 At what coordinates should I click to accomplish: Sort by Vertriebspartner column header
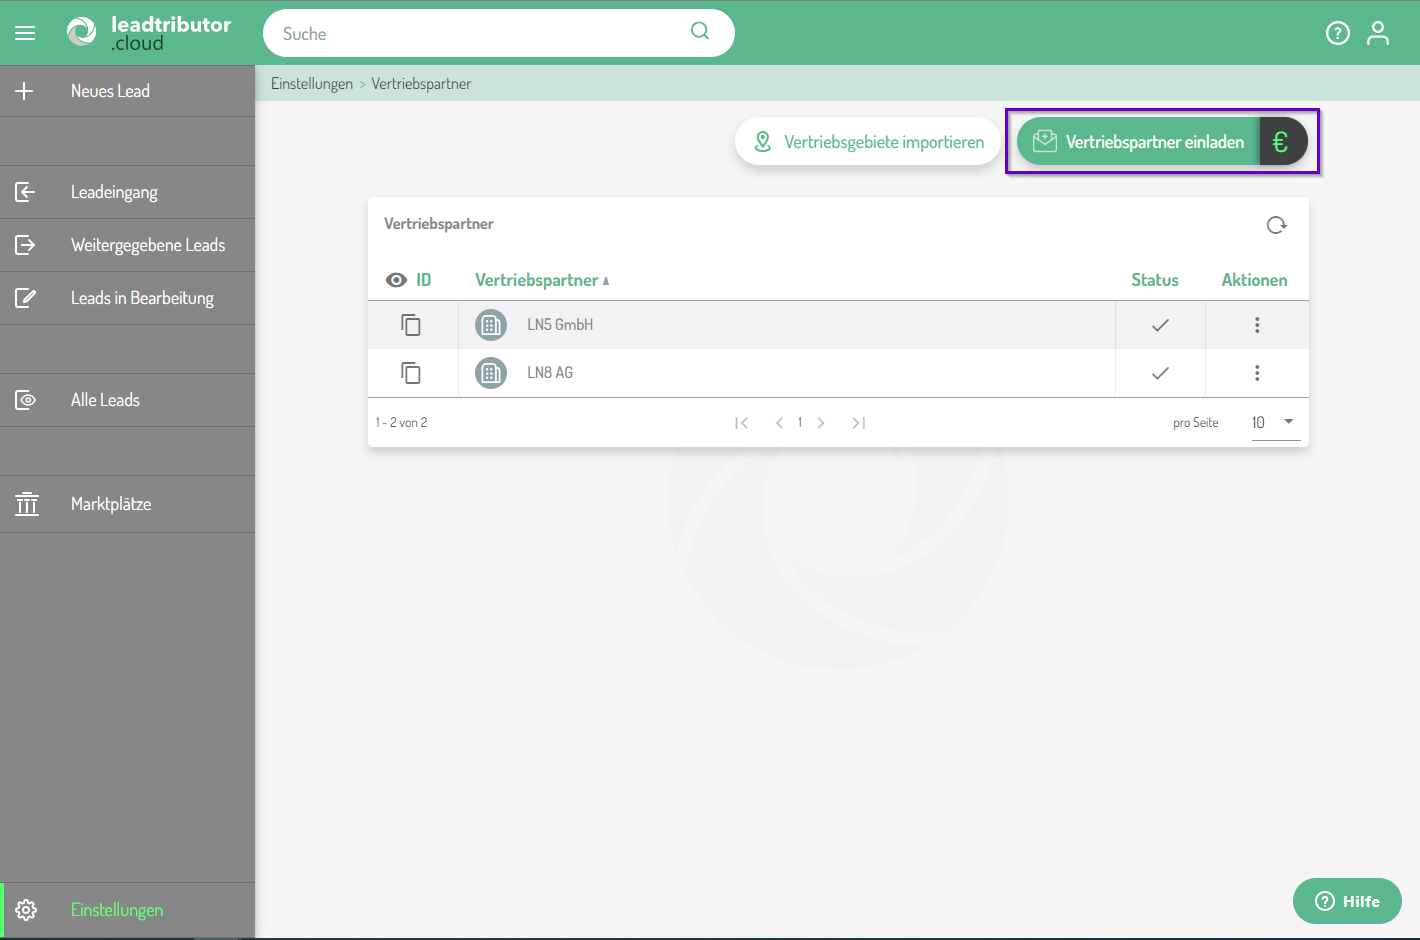point(537,280)
